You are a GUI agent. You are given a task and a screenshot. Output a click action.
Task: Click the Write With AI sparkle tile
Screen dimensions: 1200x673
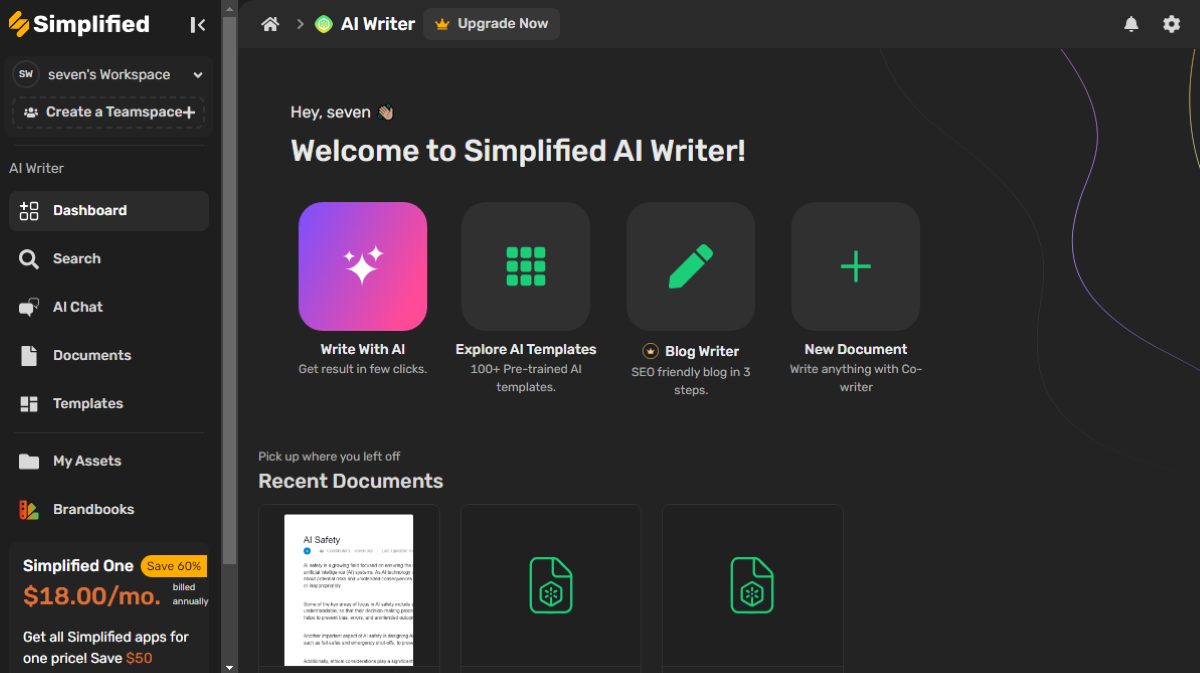tap(363, 266)
